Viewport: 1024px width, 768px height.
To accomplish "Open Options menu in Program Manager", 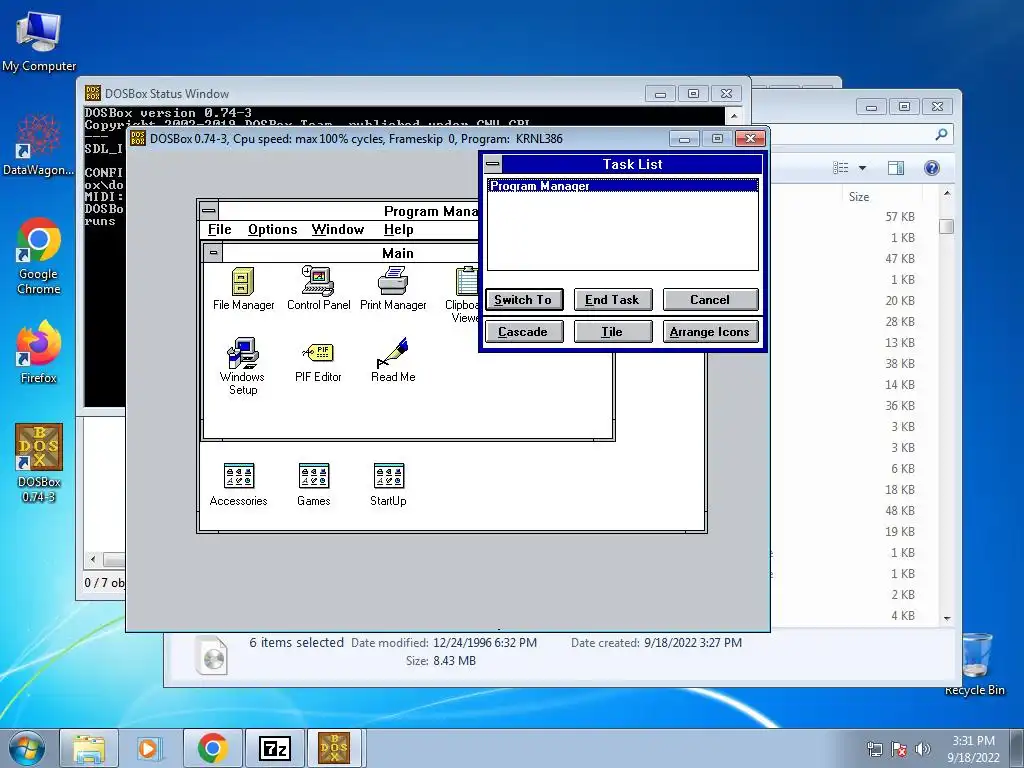I will (x=272, y=229).
